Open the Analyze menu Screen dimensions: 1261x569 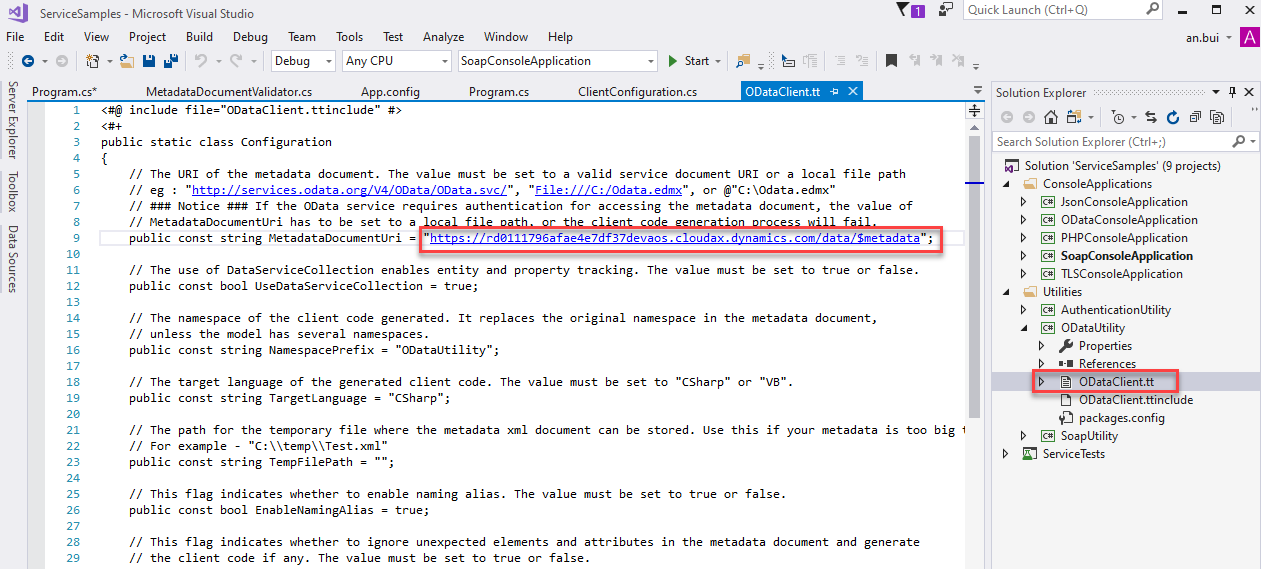coord(443,37)
